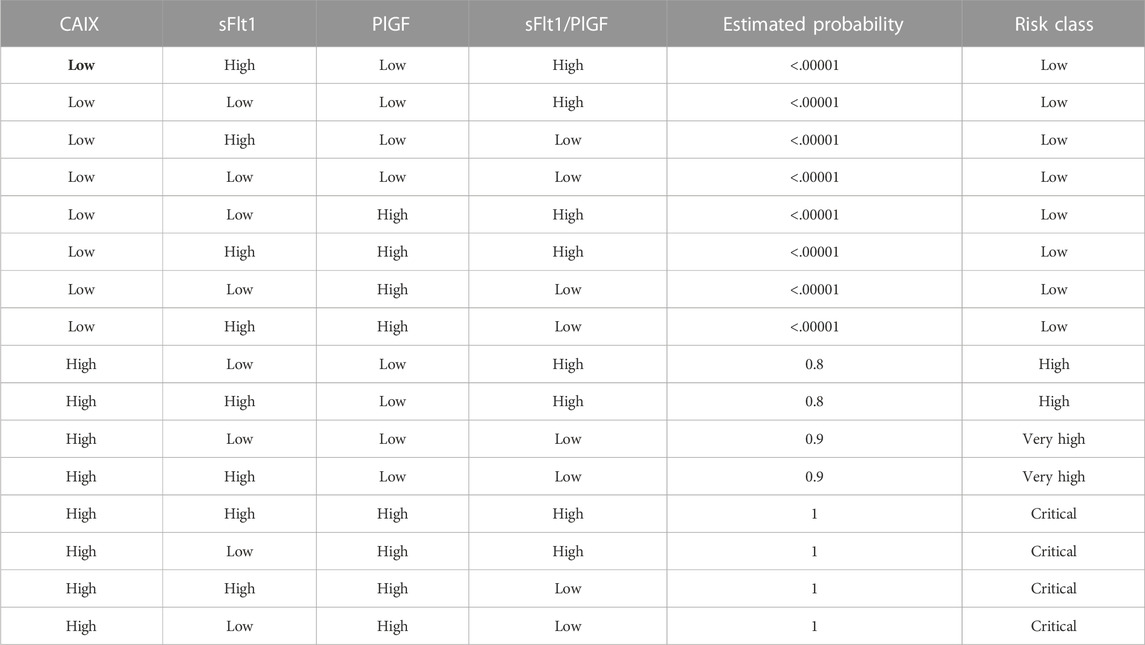The image size is (1145, 645).
Task: Click the first High risk class cell
Action: click(x=1054, y=364)
